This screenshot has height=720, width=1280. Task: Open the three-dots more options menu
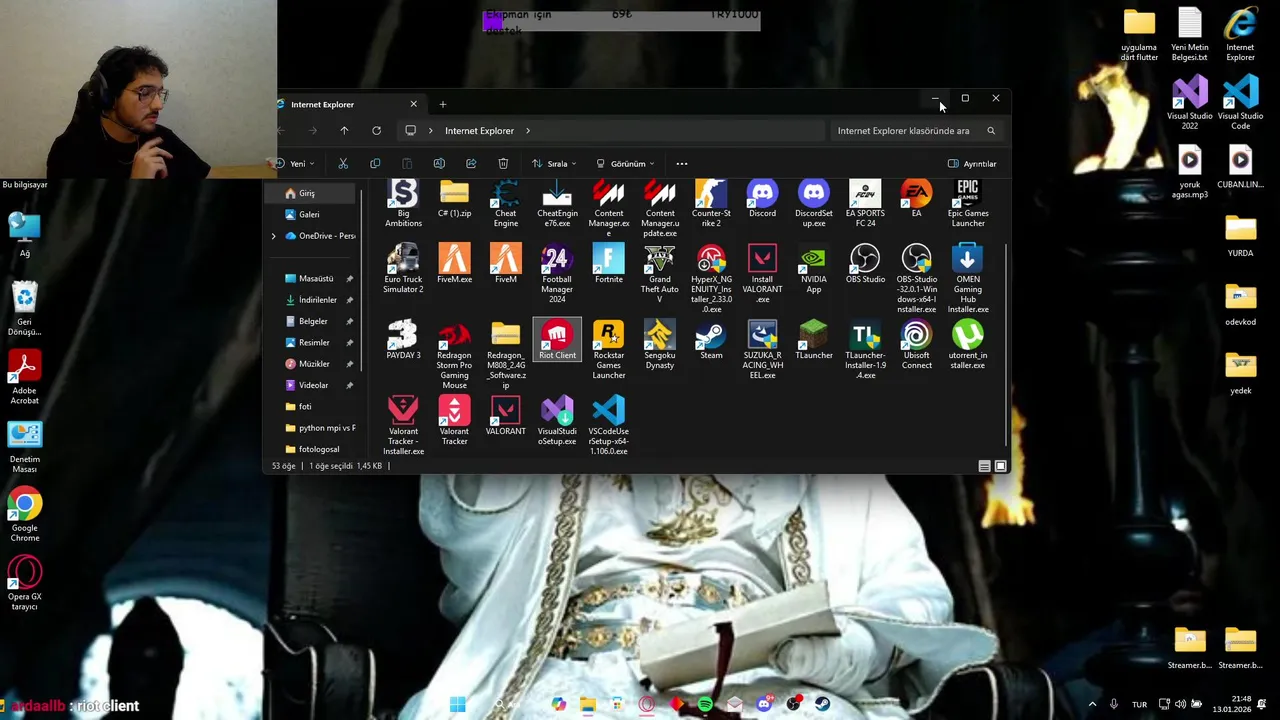(x=682, y=164)
